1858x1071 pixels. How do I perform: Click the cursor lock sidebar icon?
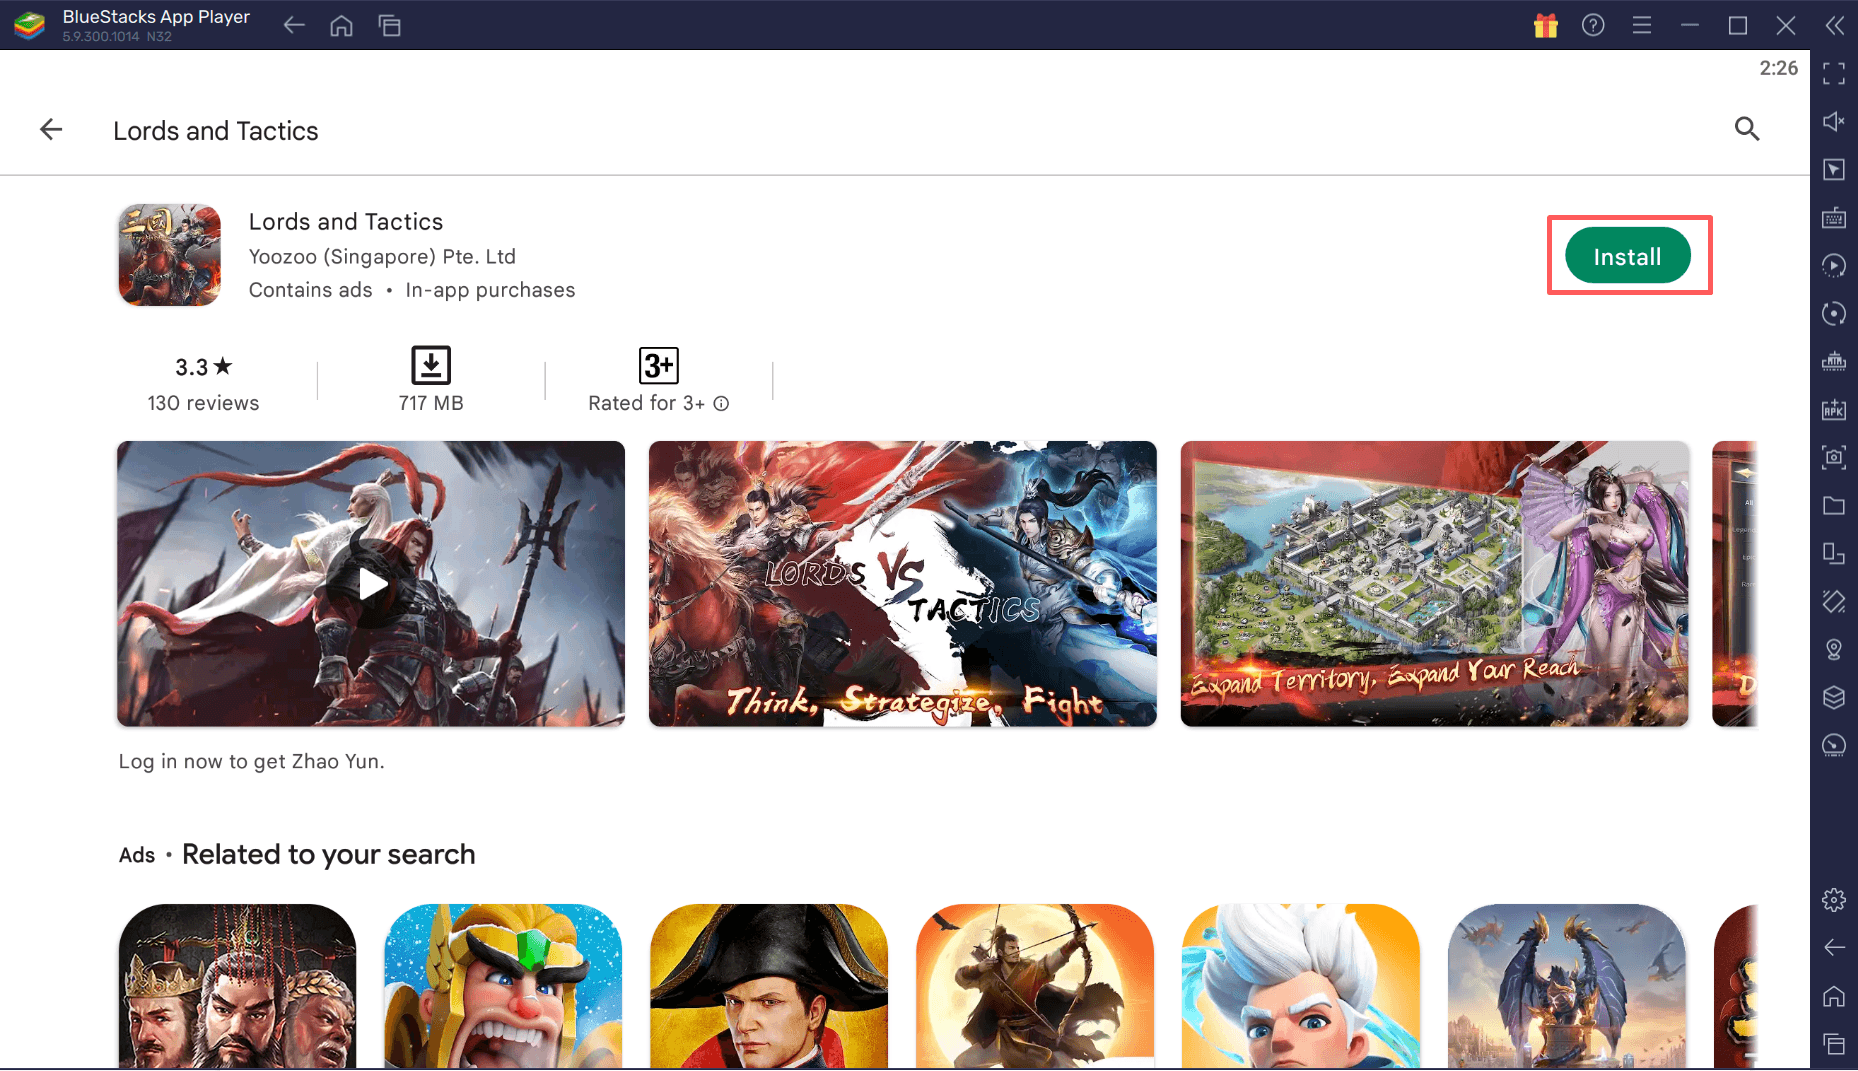tap(1834, 169)
